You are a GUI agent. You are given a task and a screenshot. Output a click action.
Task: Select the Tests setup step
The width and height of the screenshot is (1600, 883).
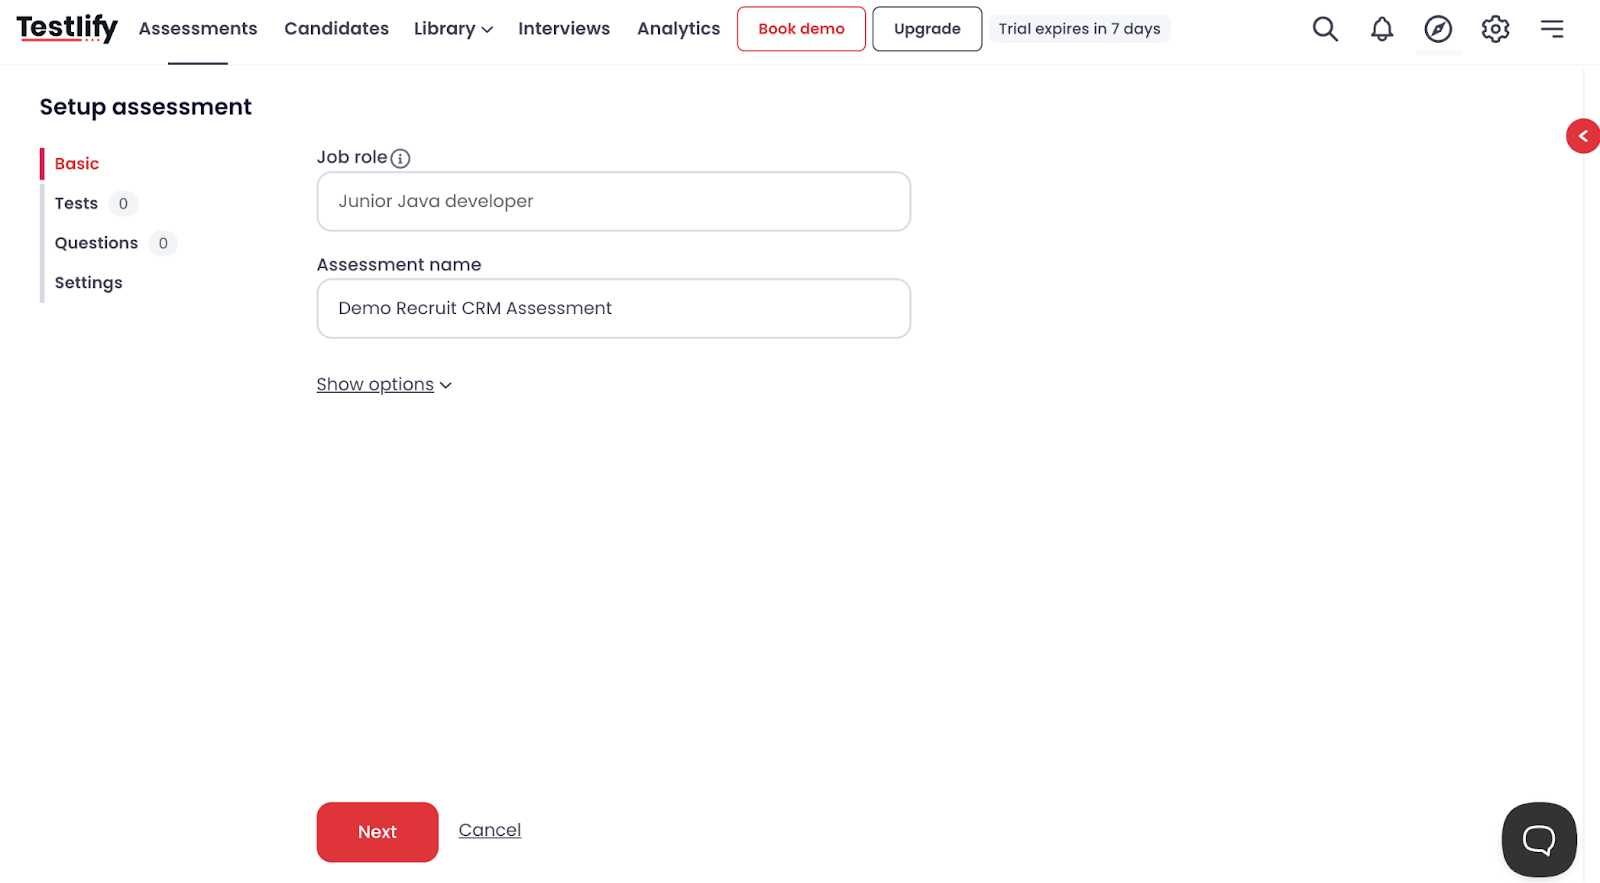click(76, 204)
